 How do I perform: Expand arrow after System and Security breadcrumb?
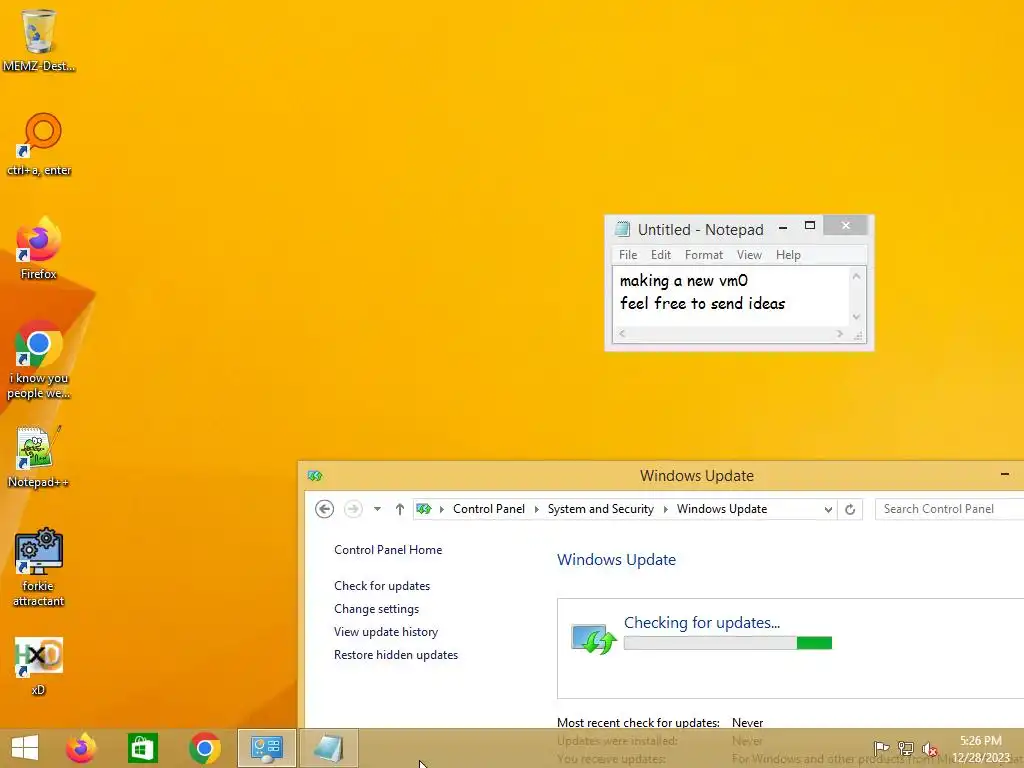tap(665, 509)
